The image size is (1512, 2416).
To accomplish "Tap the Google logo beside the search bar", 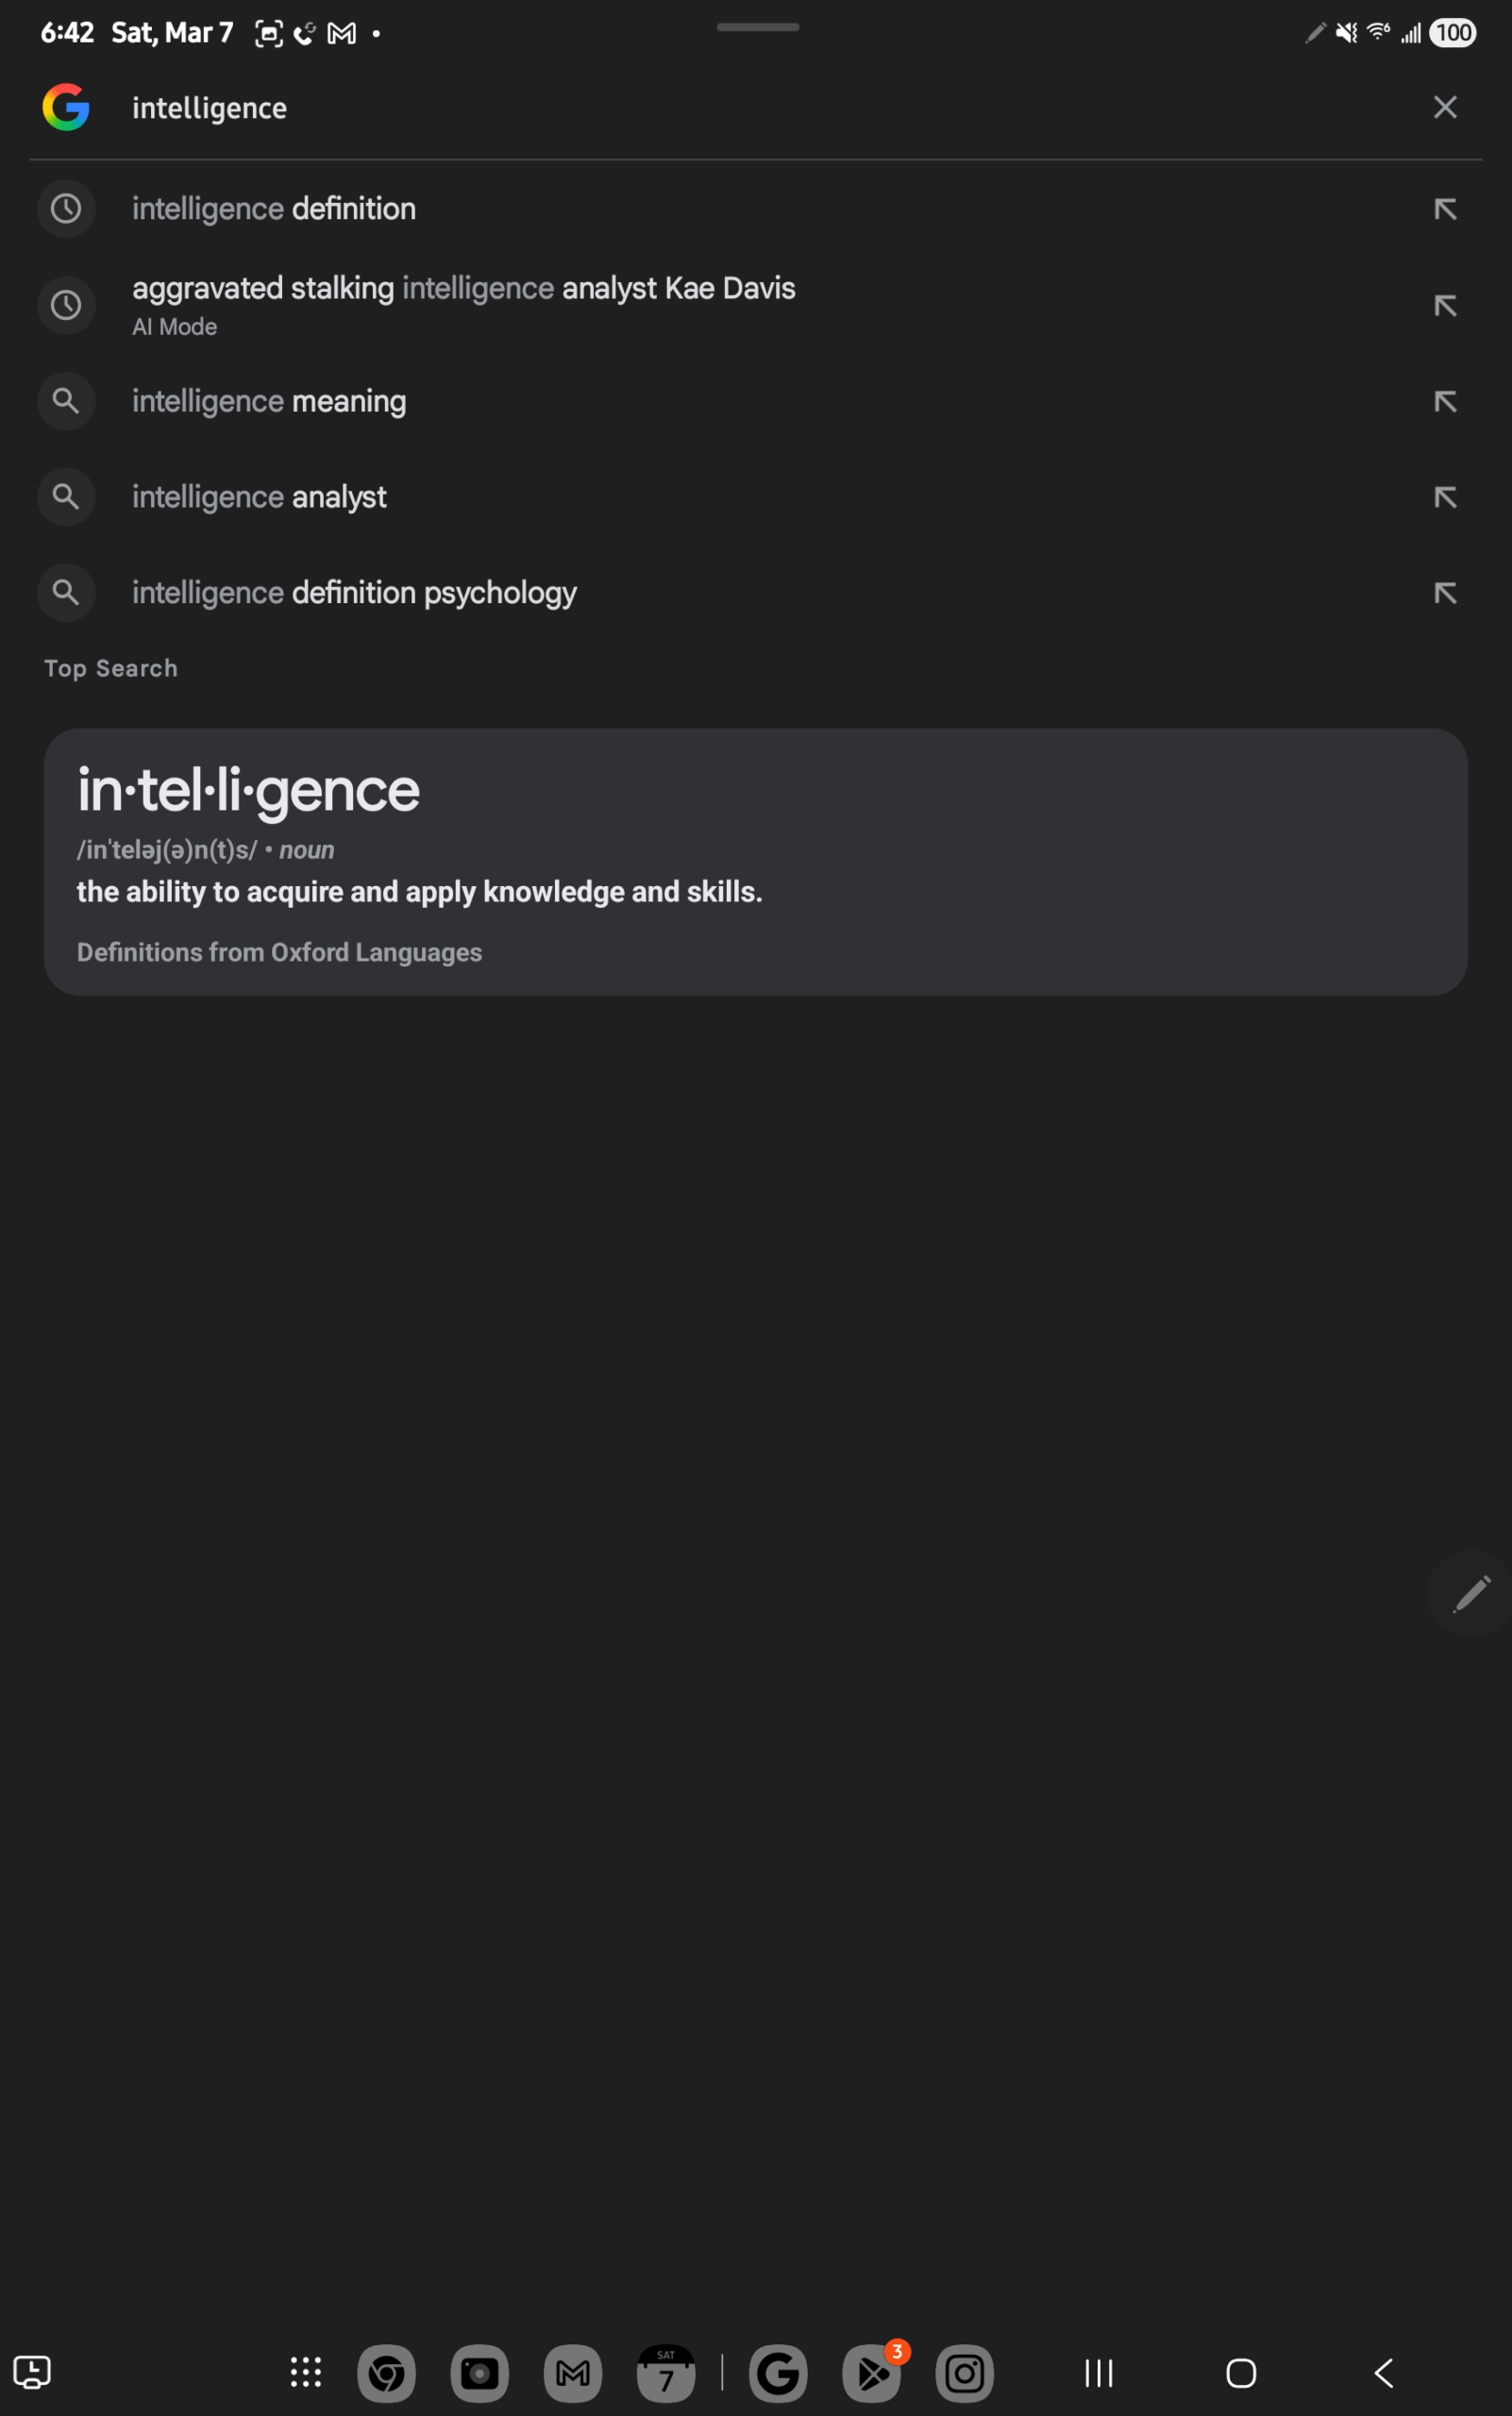I will coord(65,107).
